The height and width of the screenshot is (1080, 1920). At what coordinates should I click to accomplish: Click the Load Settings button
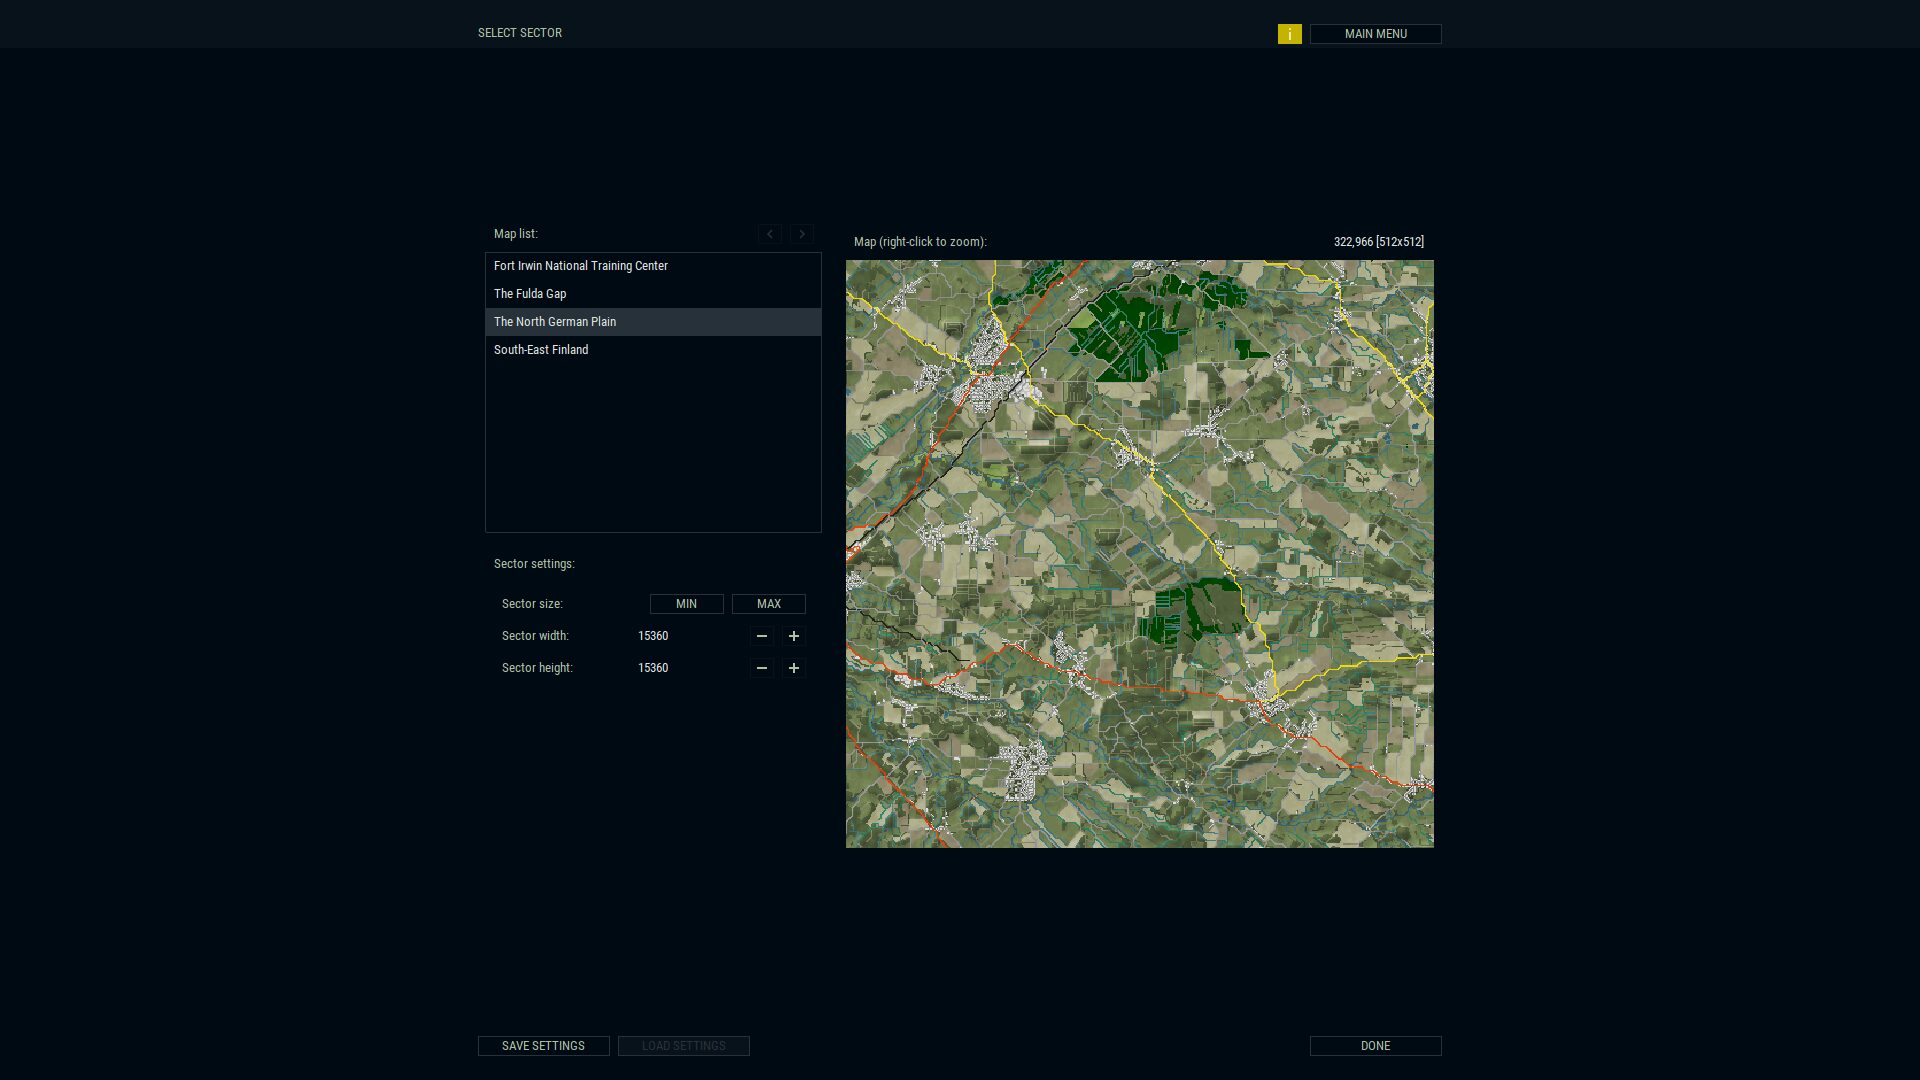tap(683, 1046)
